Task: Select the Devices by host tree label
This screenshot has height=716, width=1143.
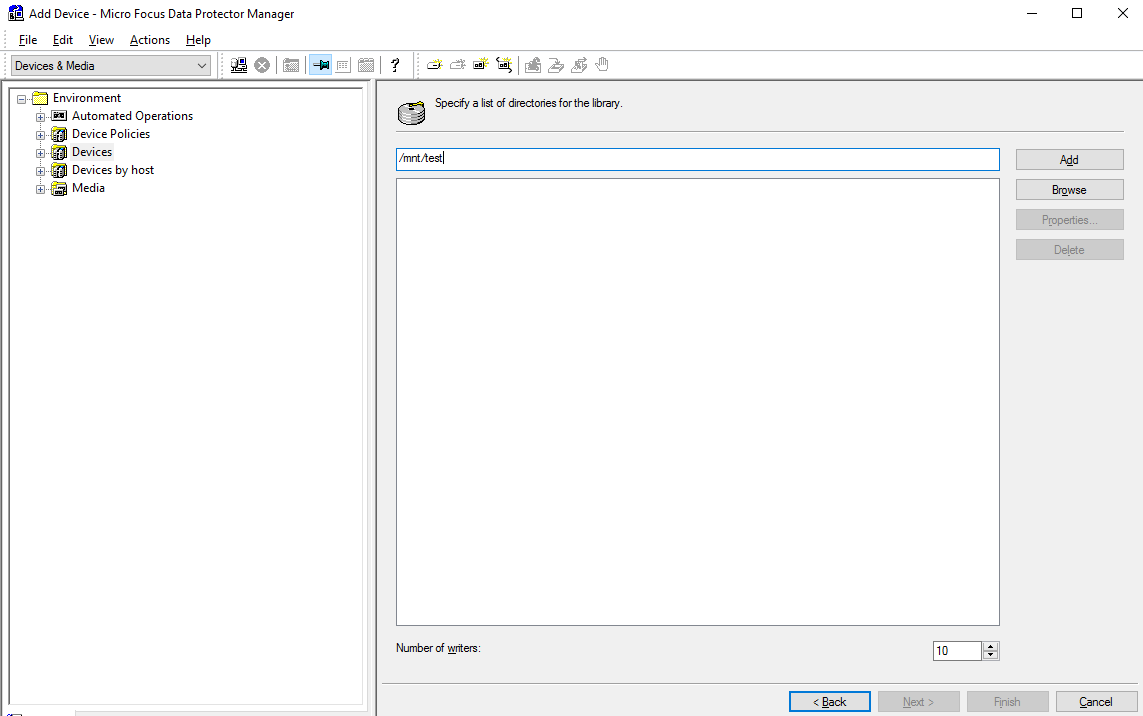Action: coord(113,170)
